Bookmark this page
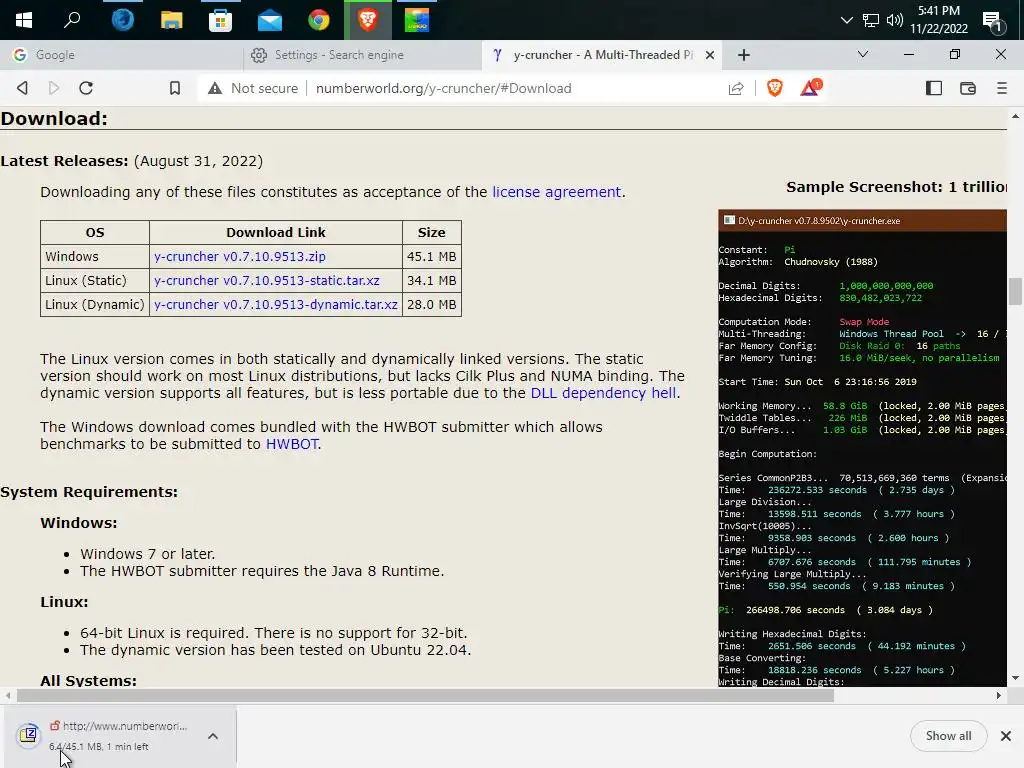 [x=174, y=88]
